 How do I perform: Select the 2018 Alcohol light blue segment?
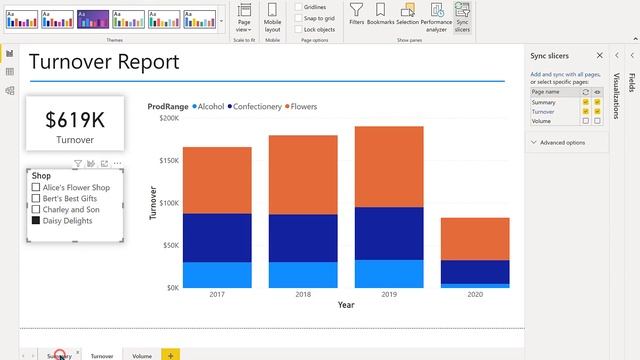pos(303,275)
